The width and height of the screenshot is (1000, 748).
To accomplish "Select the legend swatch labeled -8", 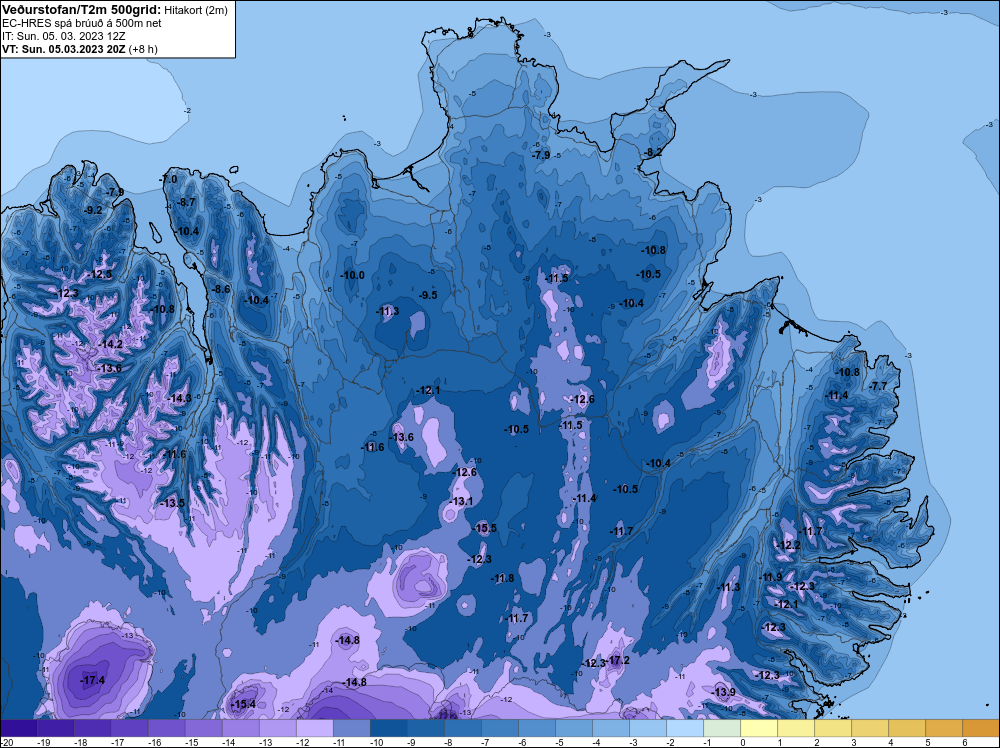I will tap(462, 728).
